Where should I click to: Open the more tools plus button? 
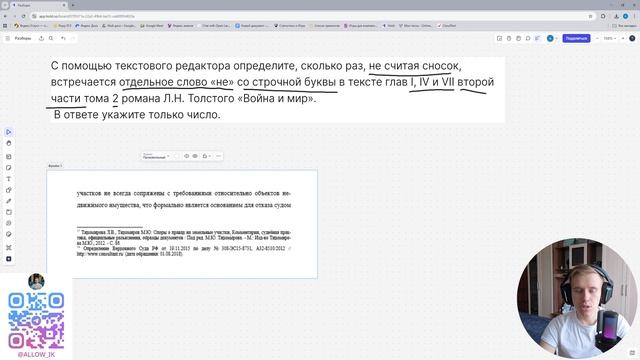coord(9,259)
